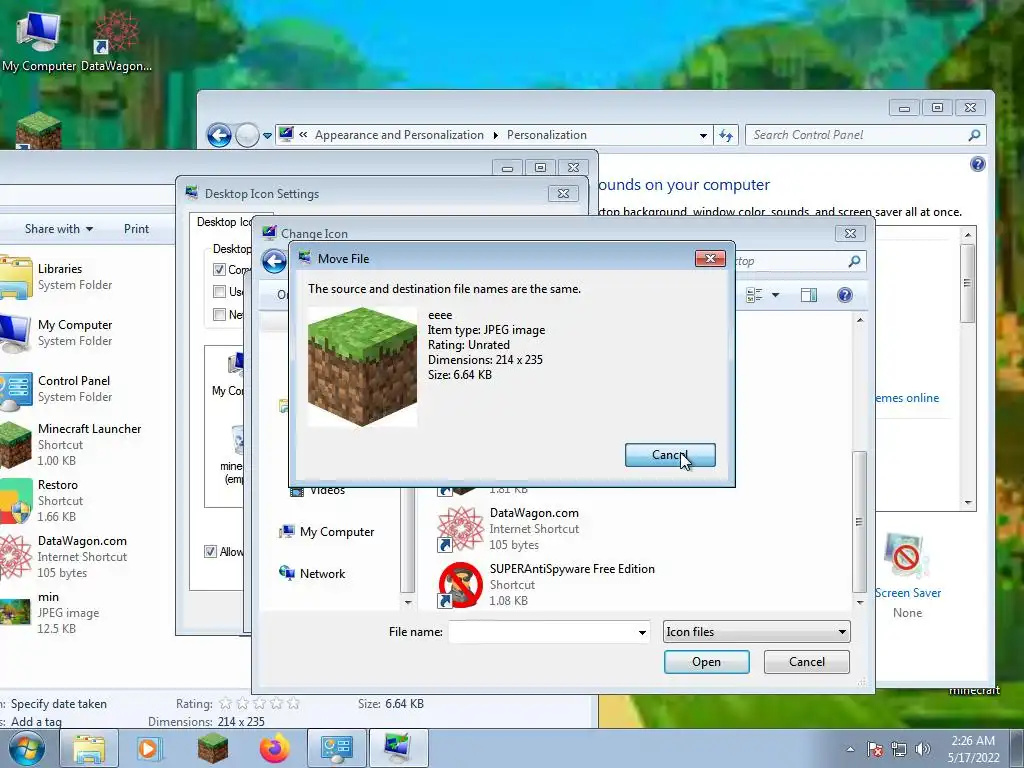
Task: Open the view options dropdown arrow
Action: tap(775, 295)
